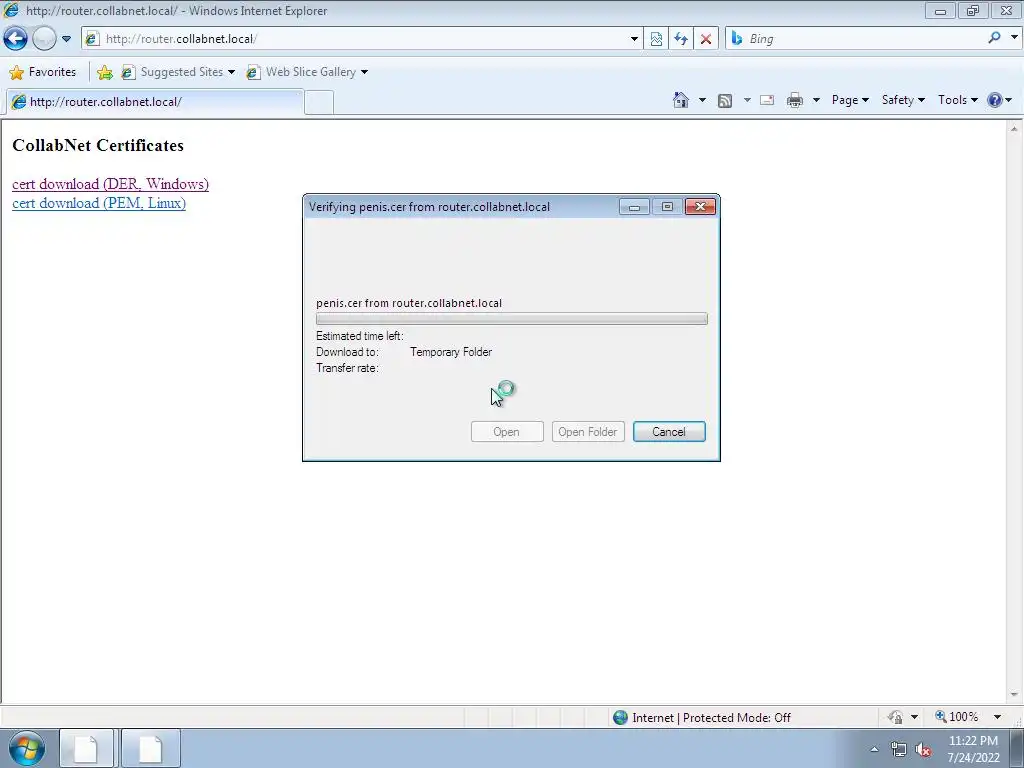Click the Add to Favorites bar icon

point(104,72)
